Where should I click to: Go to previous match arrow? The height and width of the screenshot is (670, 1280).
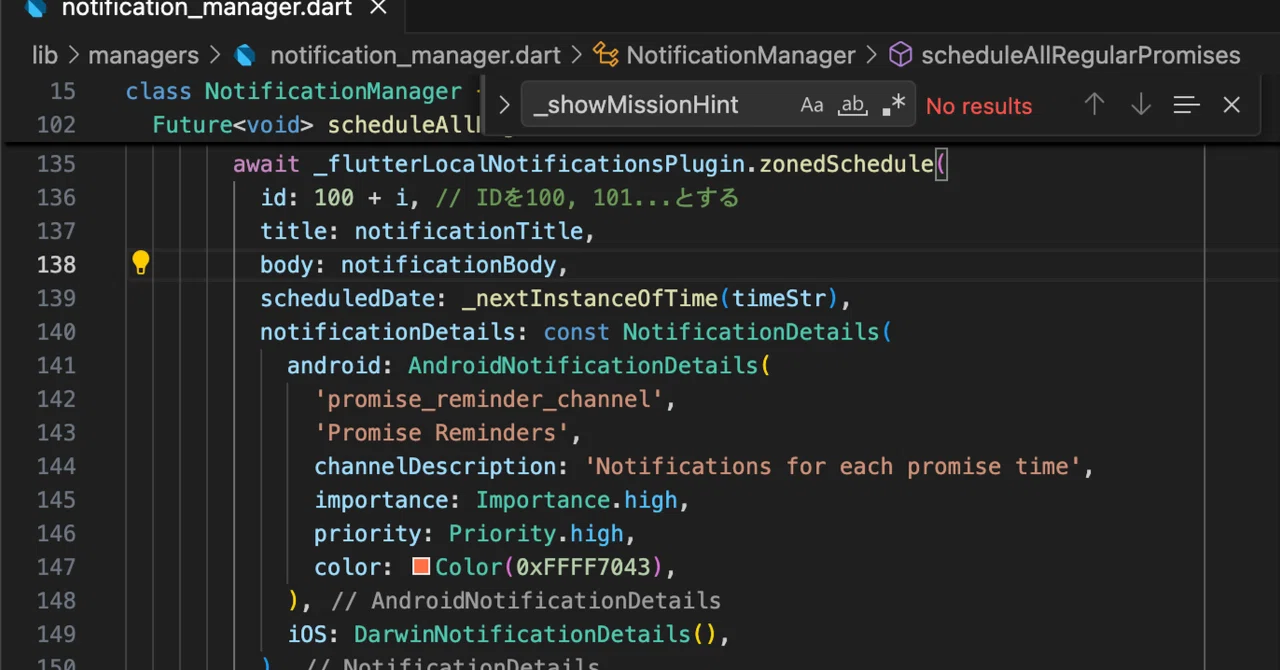1094,104
